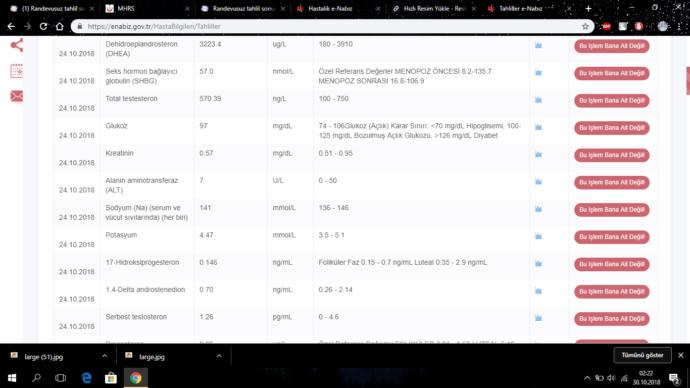This screenshot has width=690, height=388.
Task: Open Task View on taskbar
Action: tap(61, 378)
